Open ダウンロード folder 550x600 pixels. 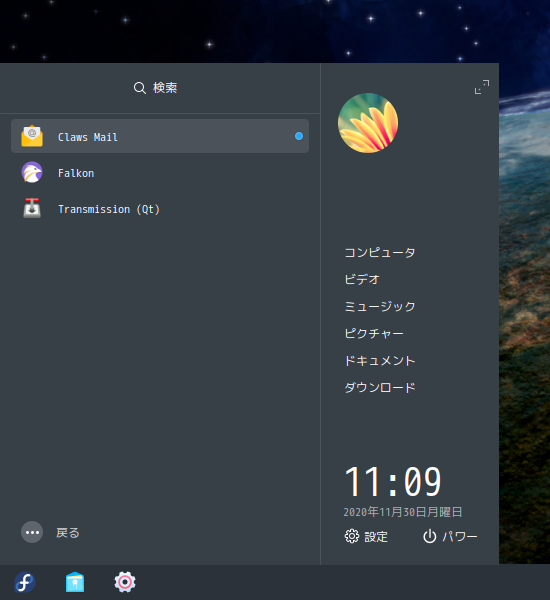click(380, 388)
